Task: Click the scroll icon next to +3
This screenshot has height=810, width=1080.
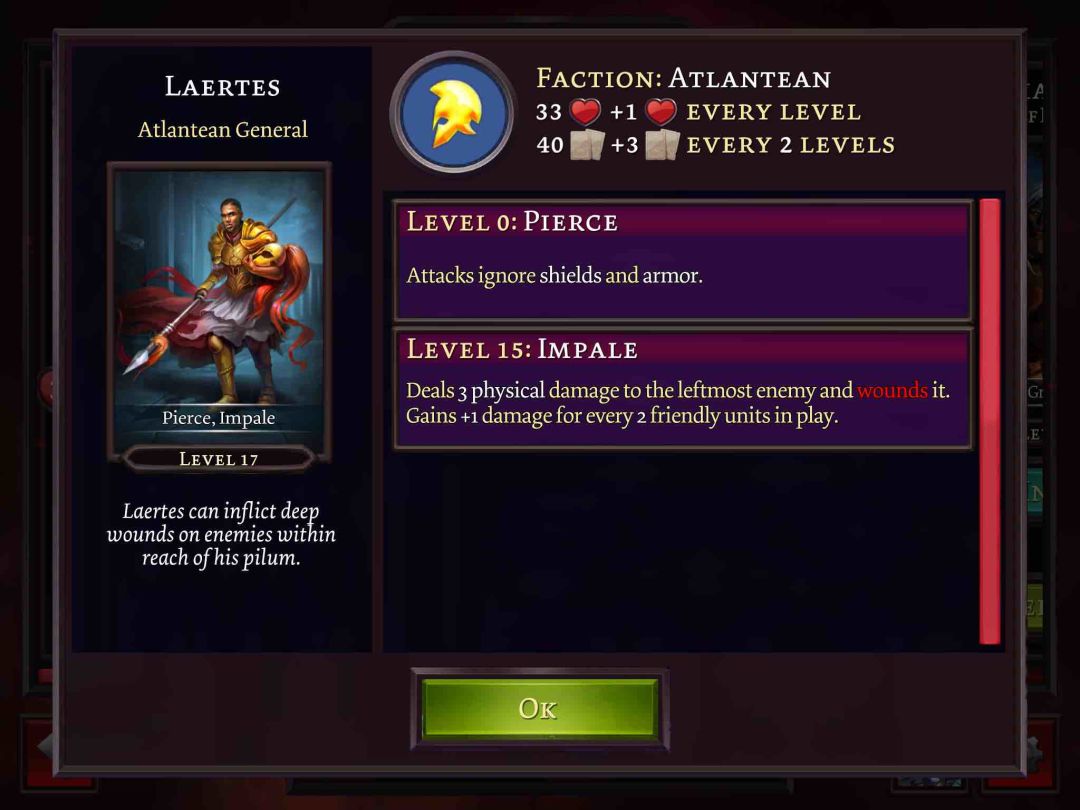Action: point(663,145)
